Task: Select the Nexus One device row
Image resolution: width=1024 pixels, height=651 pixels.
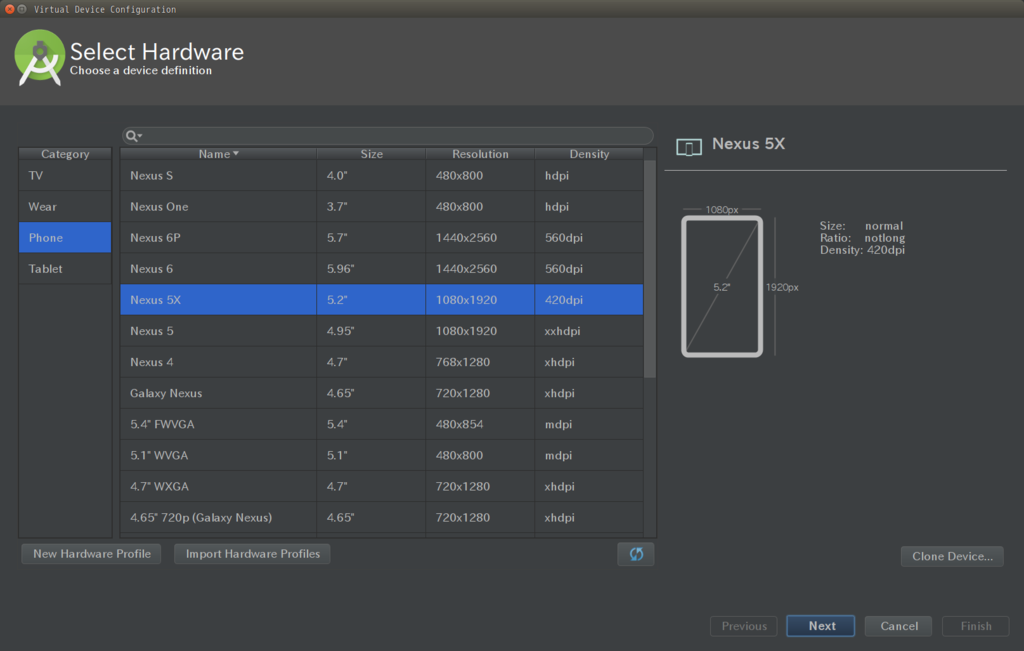Action: coord(381,206)
